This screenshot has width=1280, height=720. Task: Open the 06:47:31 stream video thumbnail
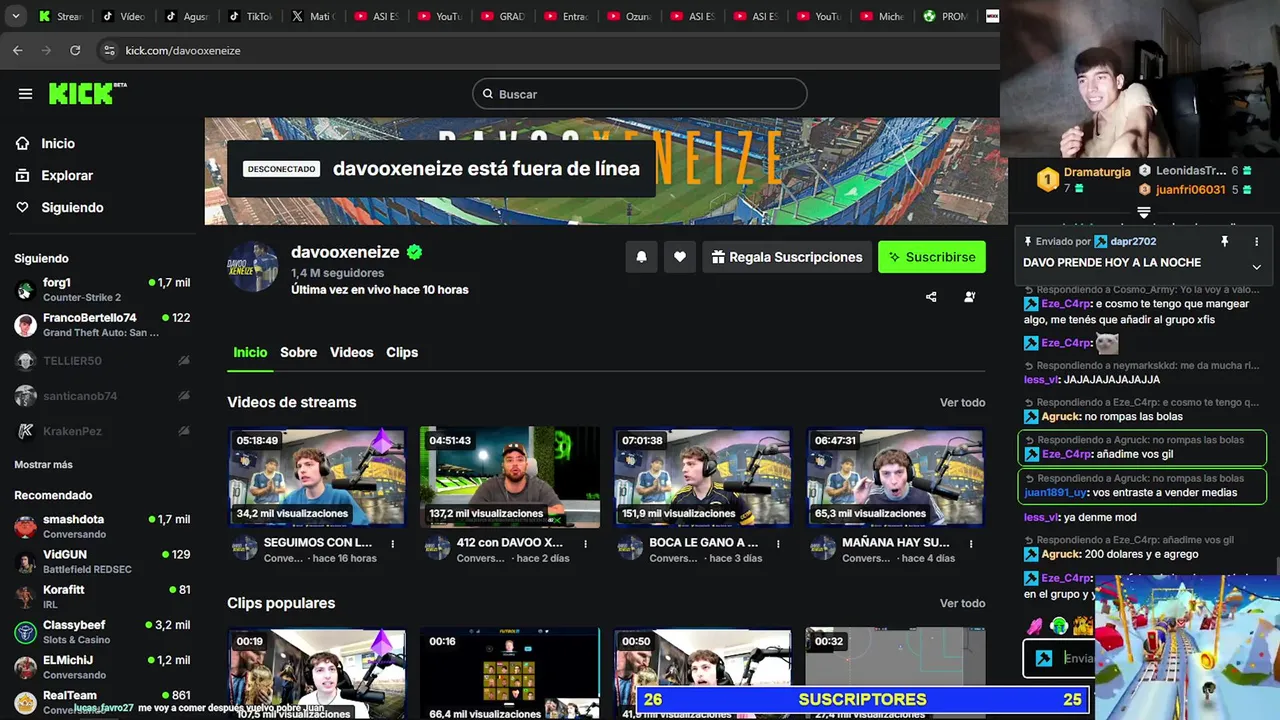[895, 477]
